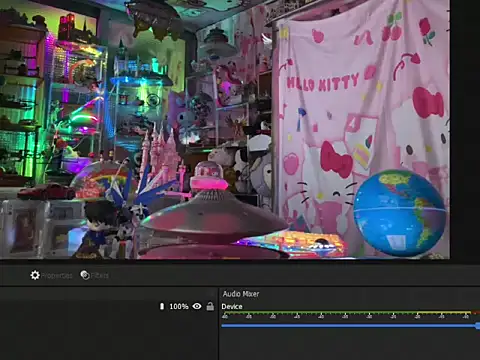480x360 pixels.
Task: Toggle source visibility eye icon
Action: (x=197, y=306)
